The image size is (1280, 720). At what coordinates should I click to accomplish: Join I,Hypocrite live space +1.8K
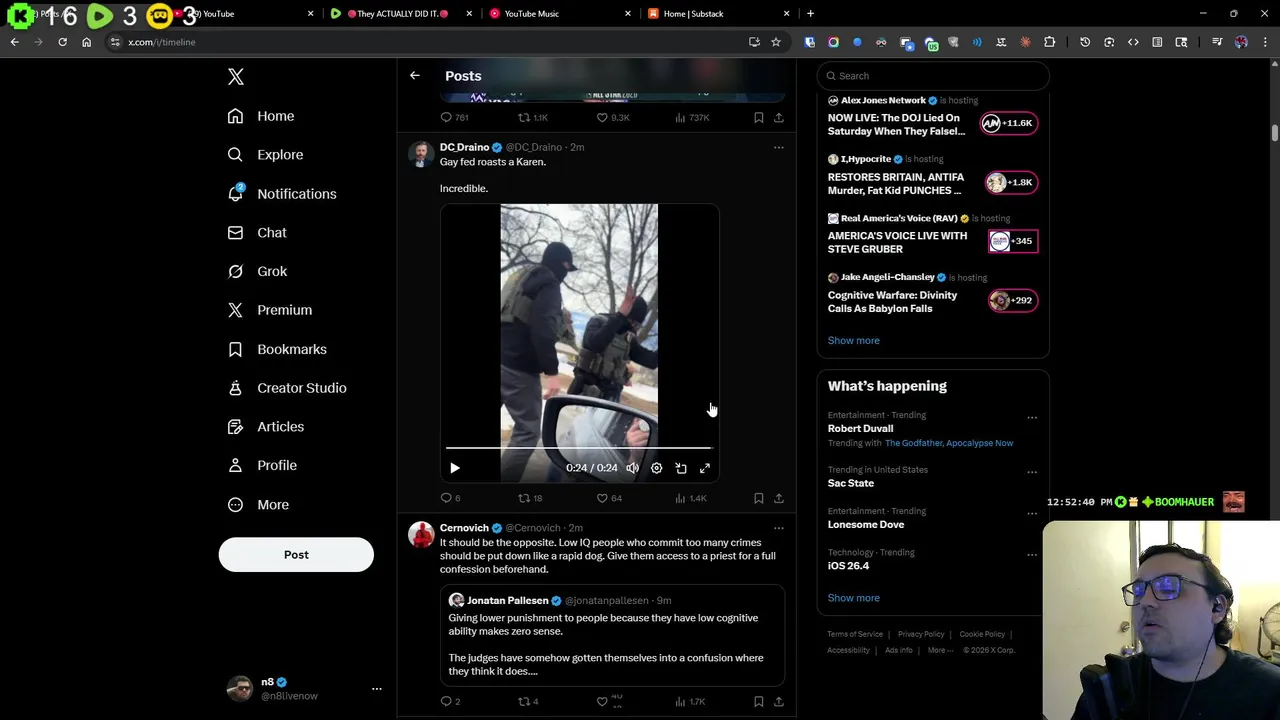point(1011,182)
